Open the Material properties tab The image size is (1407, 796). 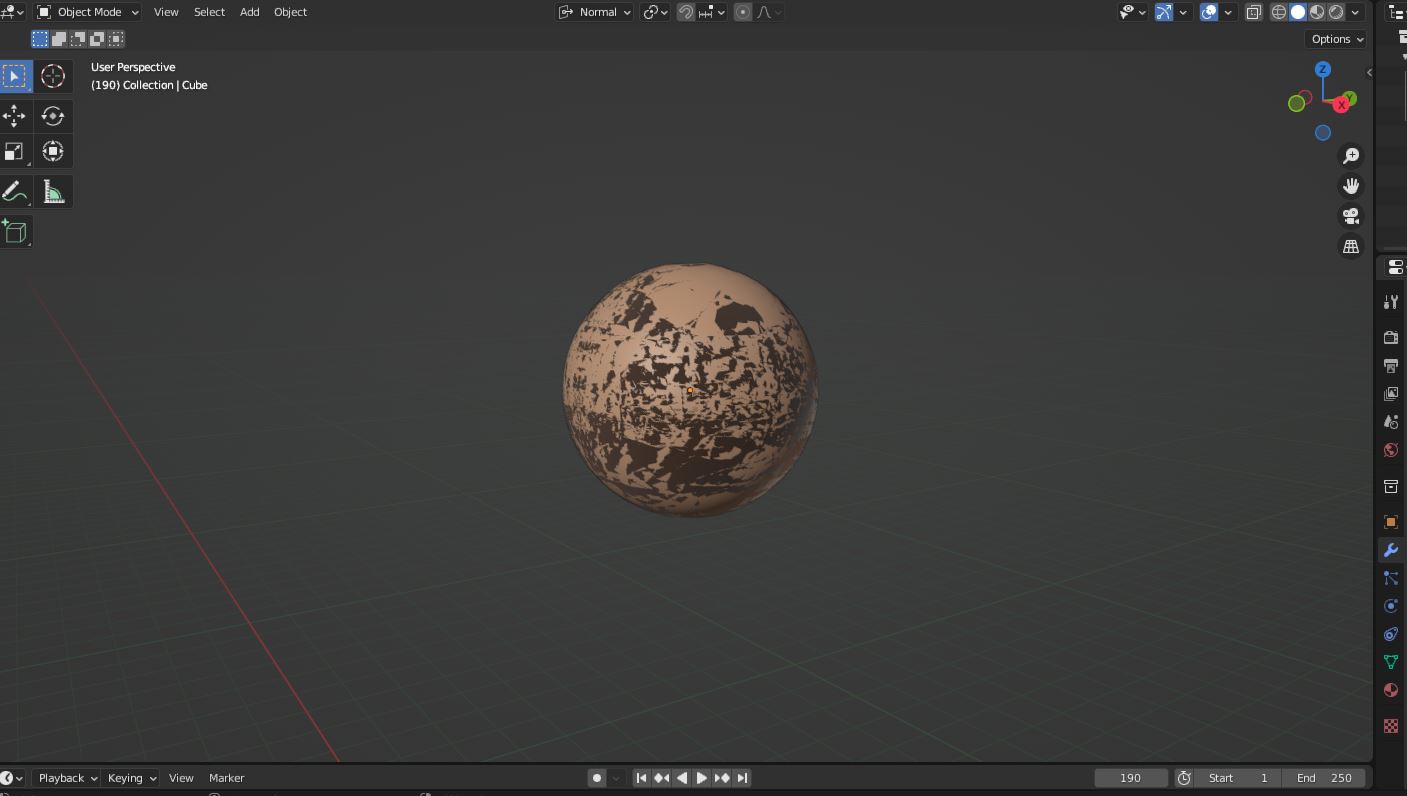1390,690
